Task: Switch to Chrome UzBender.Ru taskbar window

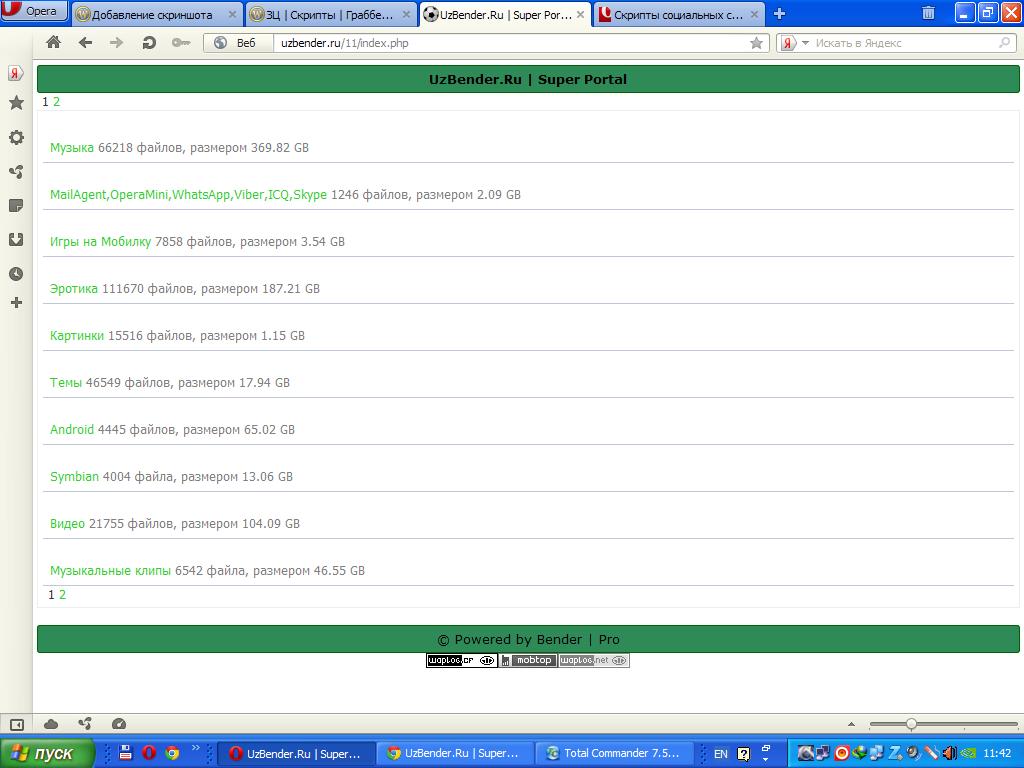Action: click(455, 754)
